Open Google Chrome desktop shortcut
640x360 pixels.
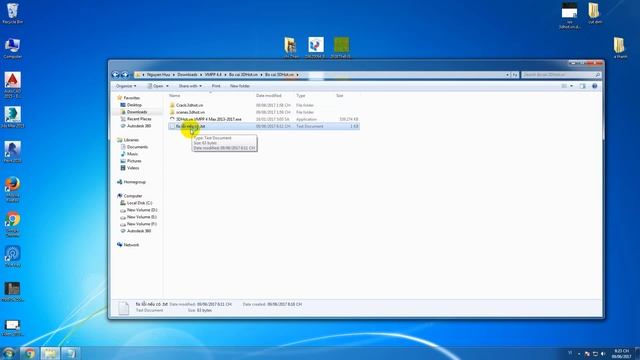(x=12, y=224)
